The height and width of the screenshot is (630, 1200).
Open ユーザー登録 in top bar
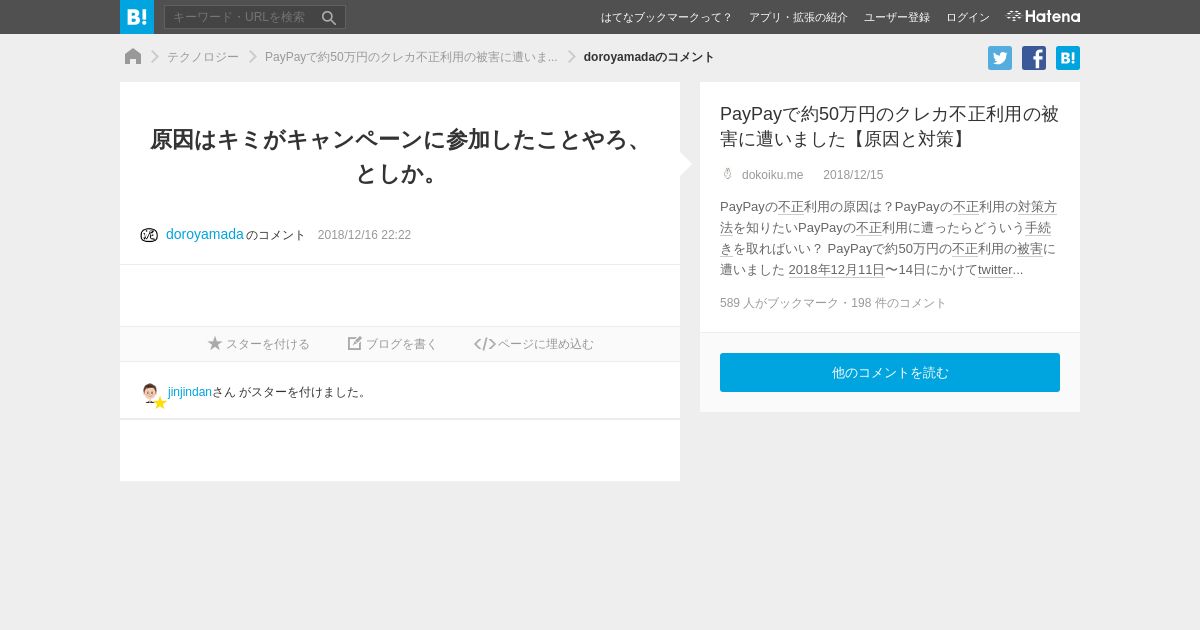897,17
